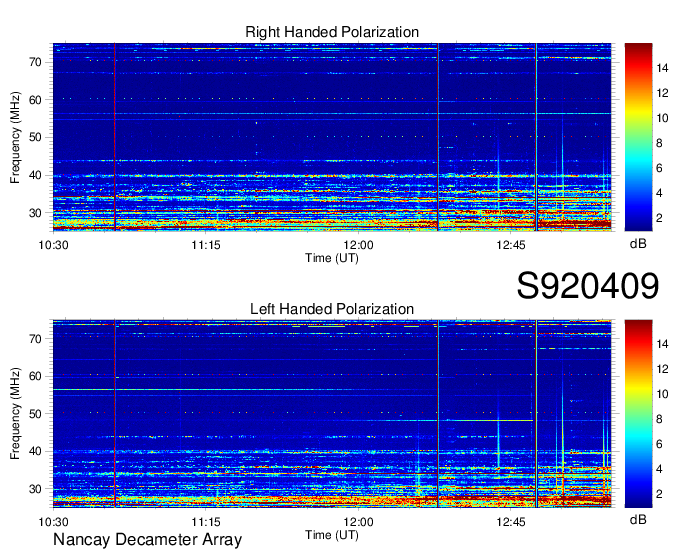Select the color bar of the left-handed plot
680x552 pixels.
coord(638,414)
